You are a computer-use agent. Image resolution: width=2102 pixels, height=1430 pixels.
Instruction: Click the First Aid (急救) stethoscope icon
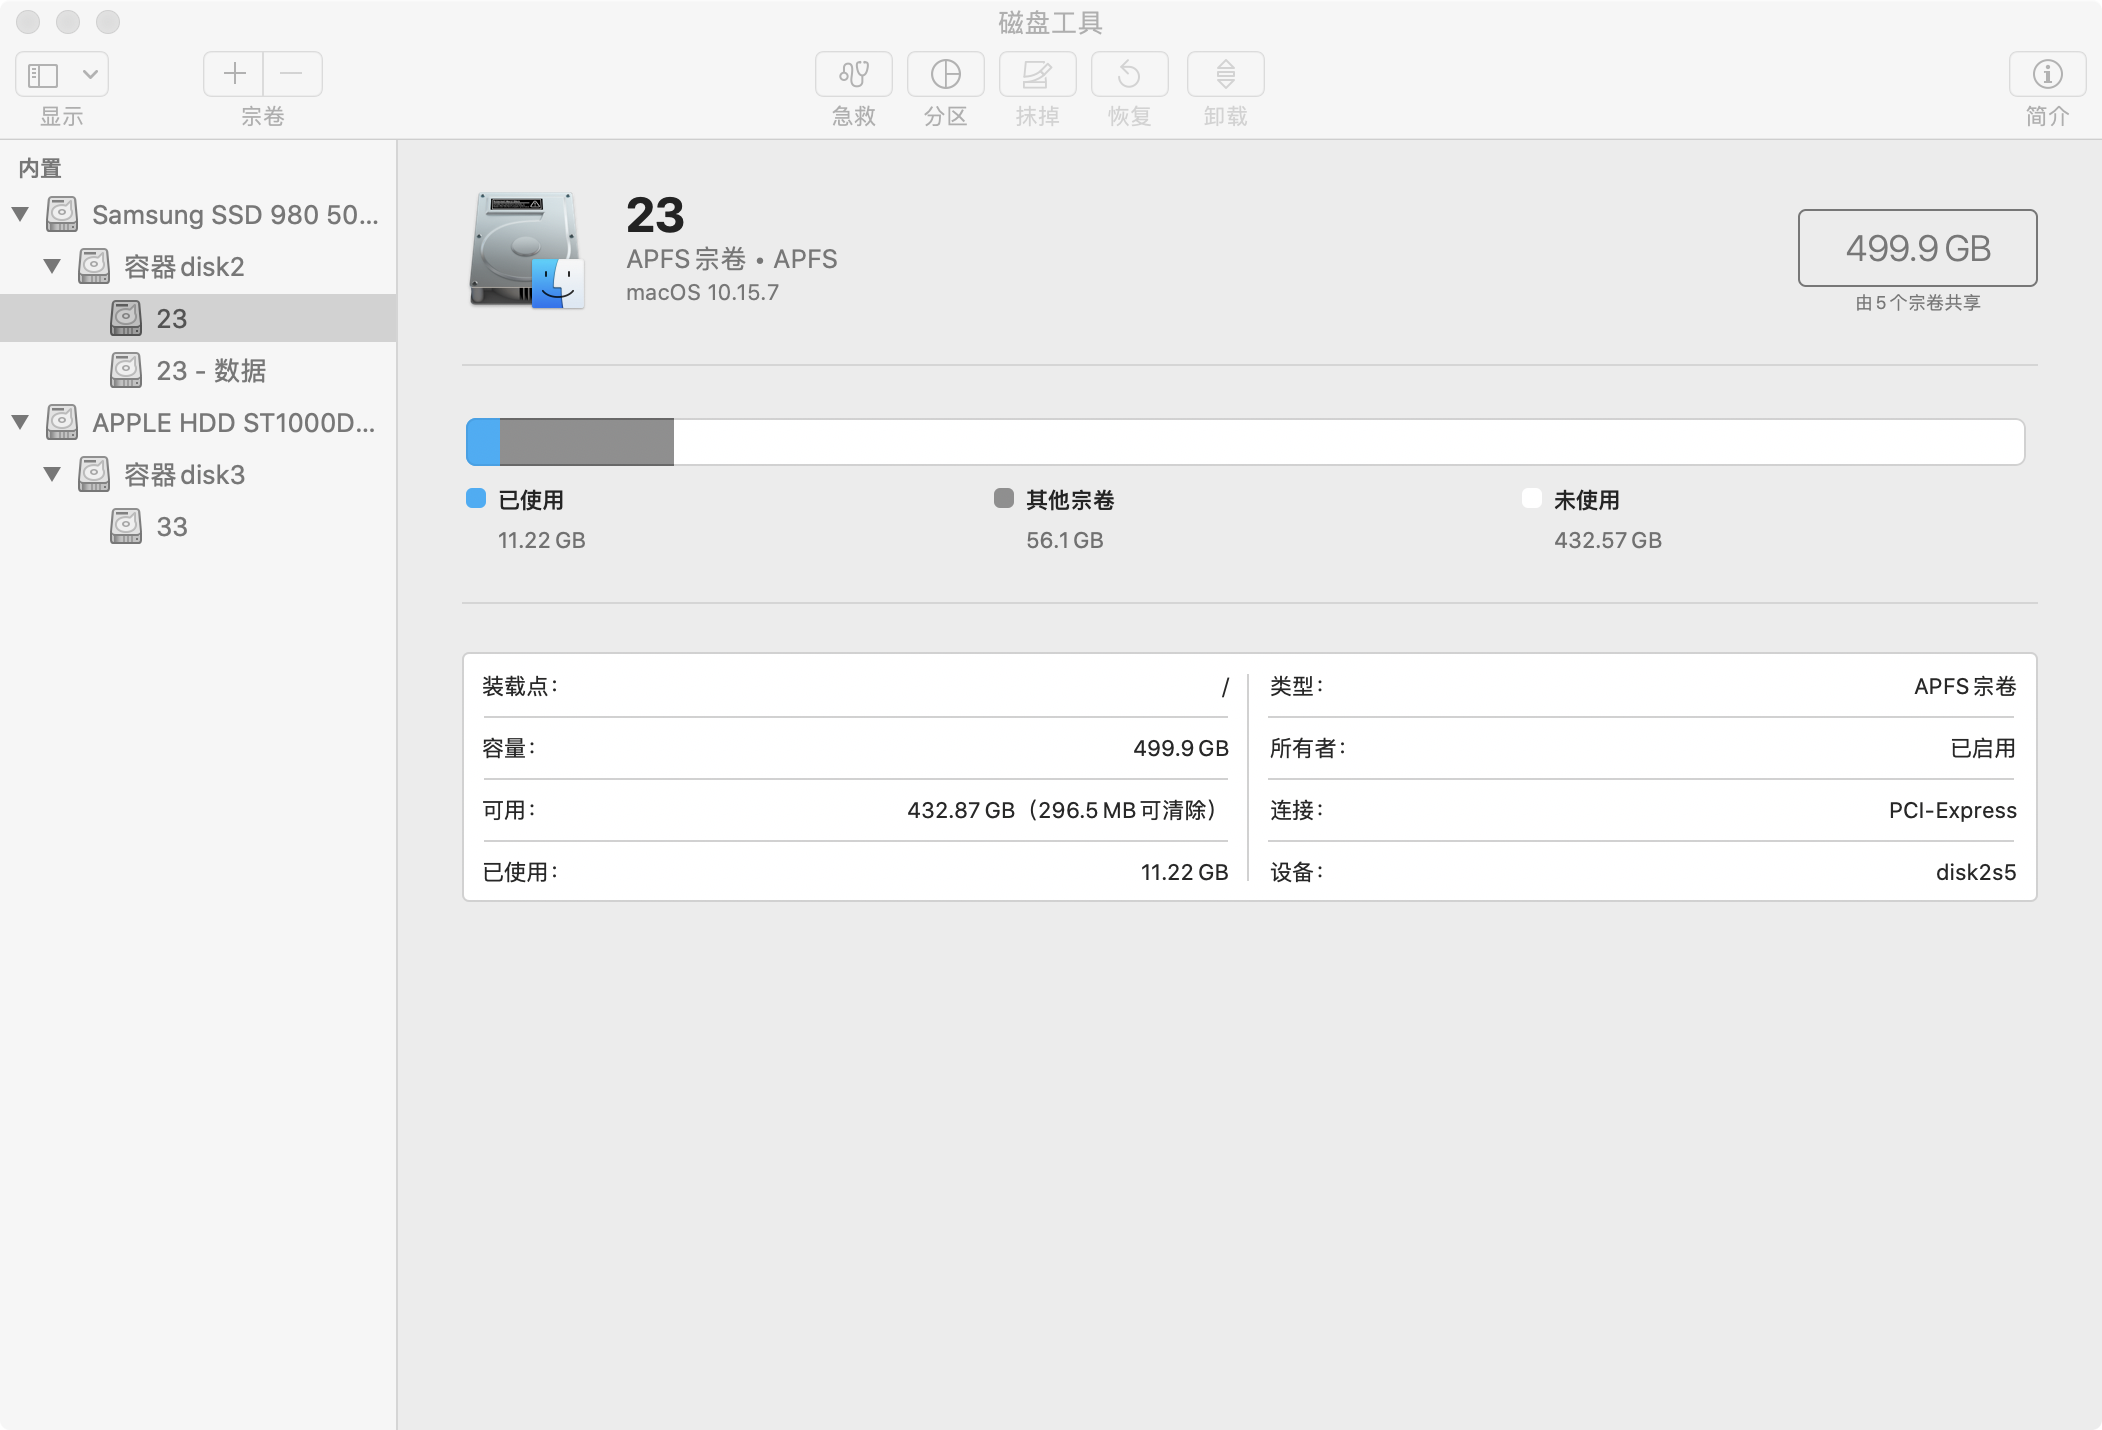[x=853, y=74]
